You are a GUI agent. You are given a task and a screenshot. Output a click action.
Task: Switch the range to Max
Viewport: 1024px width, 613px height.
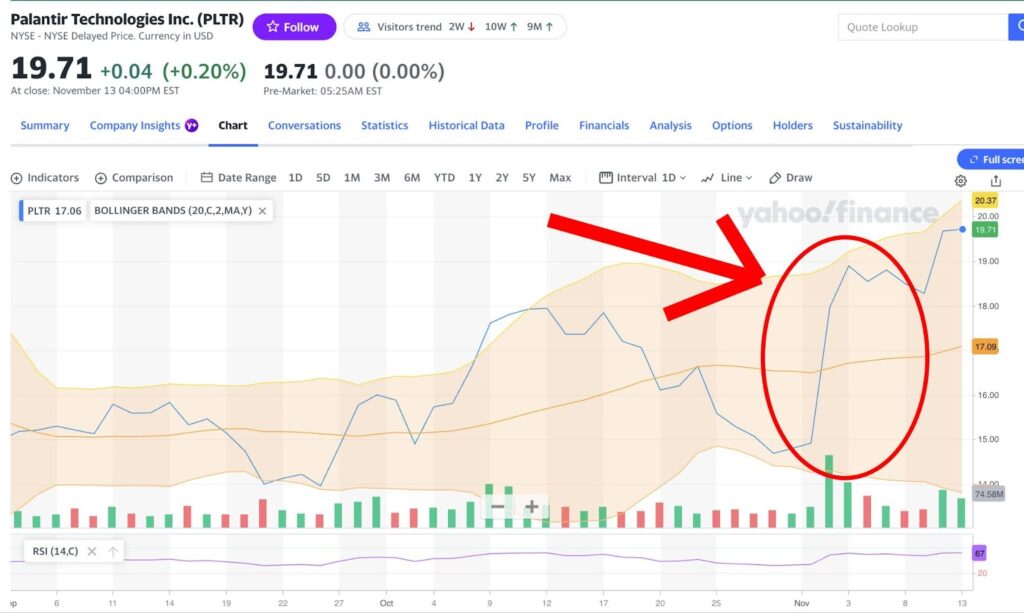coord(560,178)
